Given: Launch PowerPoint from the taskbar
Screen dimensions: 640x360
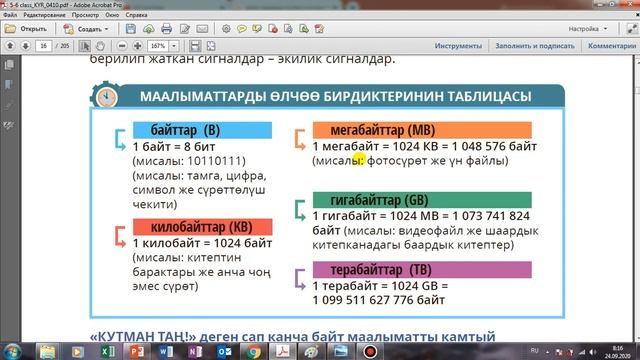Looking at the screenshot, I should coord(137,351).
